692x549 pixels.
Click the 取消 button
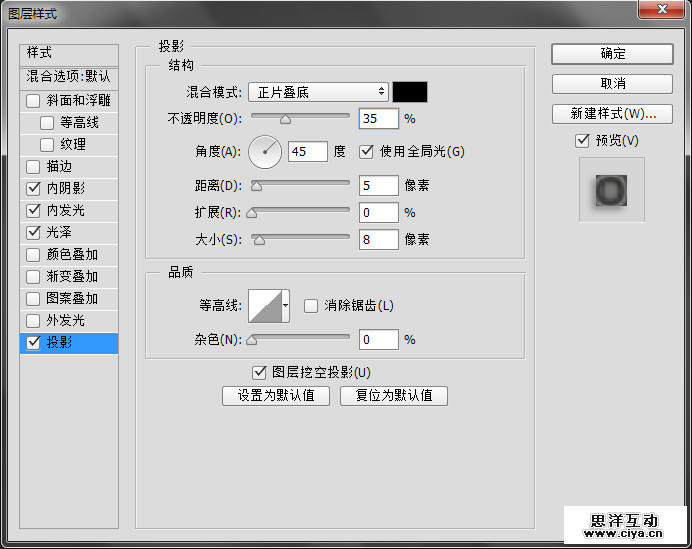click(x=612, y=84)
